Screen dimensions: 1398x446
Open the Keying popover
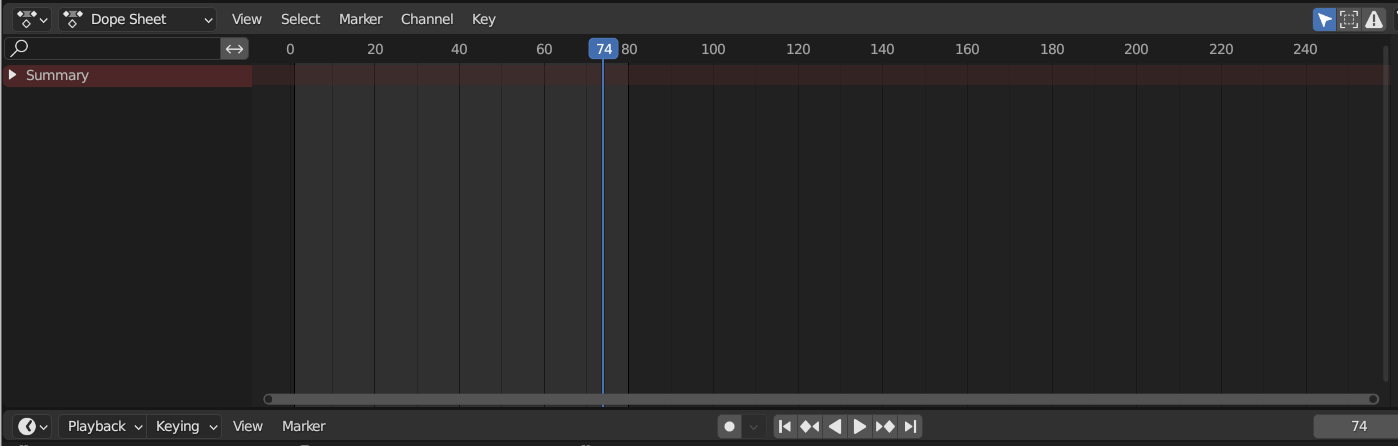click(x=185, y=426)
